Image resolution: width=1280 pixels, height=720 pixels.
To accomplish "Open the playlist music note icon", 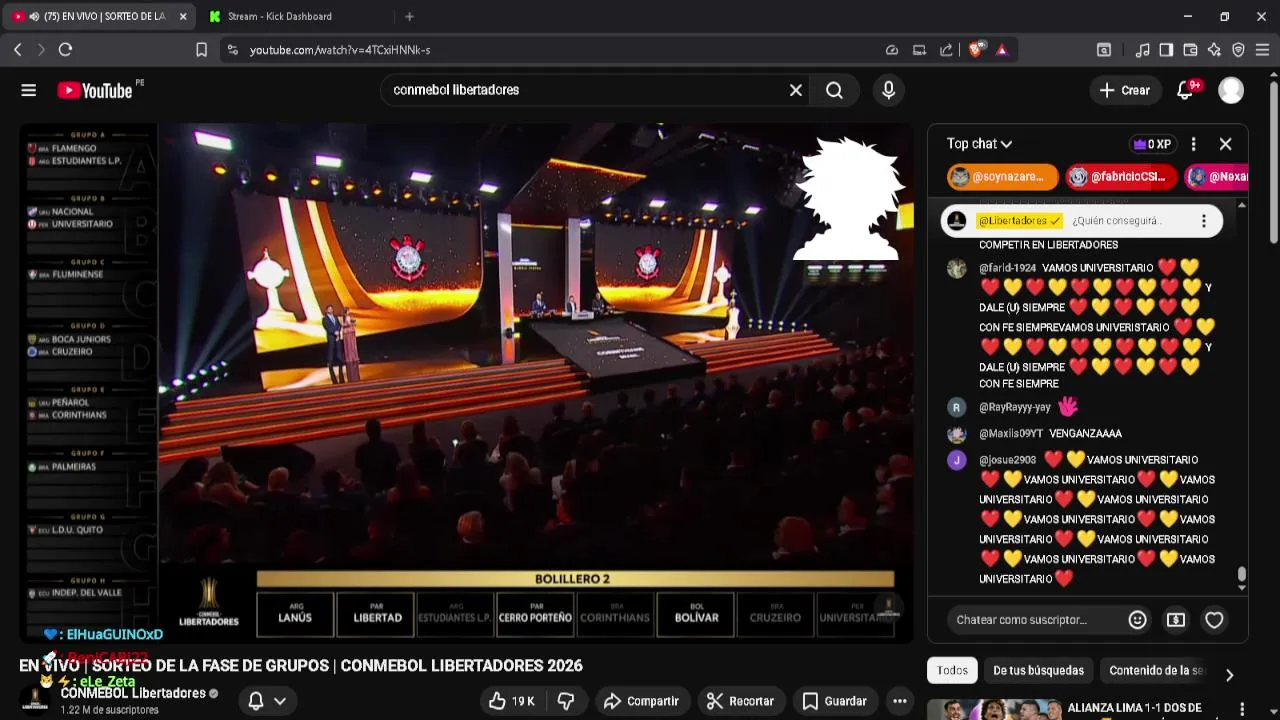I will (1142, 49).
